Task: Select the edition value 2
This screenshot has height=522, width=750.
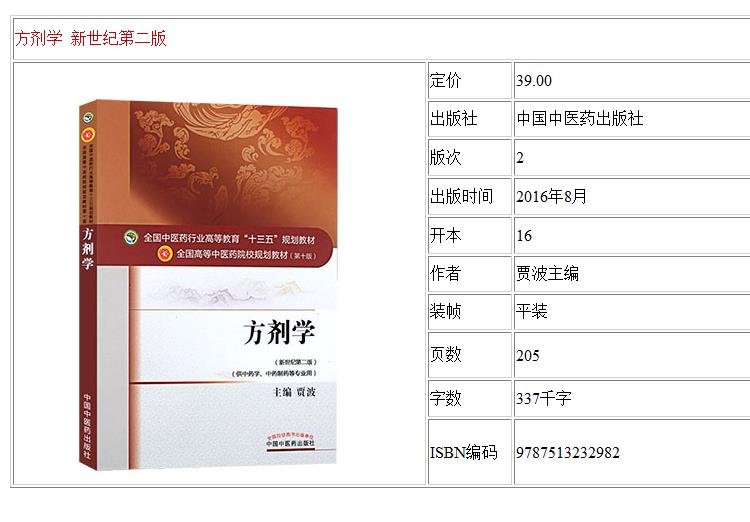Action: pos(520,157)
